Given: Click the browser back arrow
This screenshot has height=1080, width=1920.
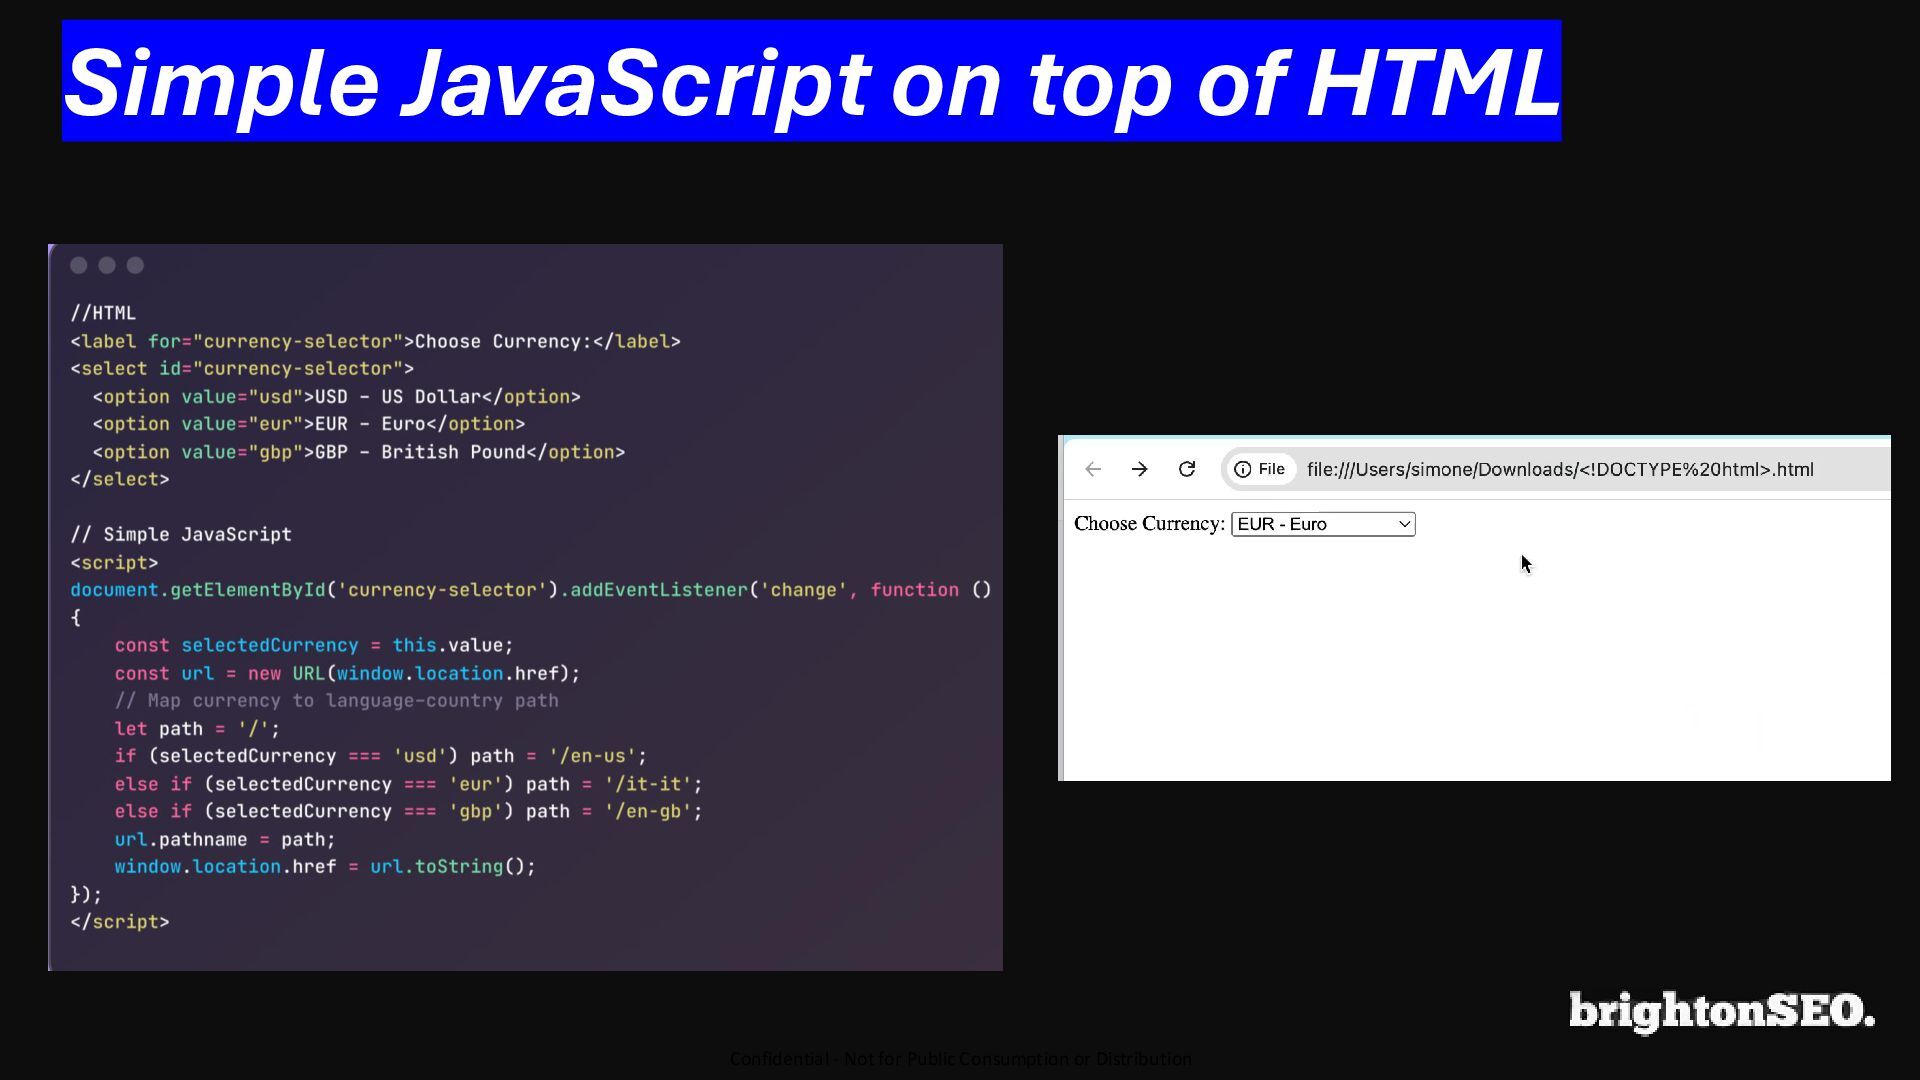Looking at the screenshot, I should (1093, 470).
